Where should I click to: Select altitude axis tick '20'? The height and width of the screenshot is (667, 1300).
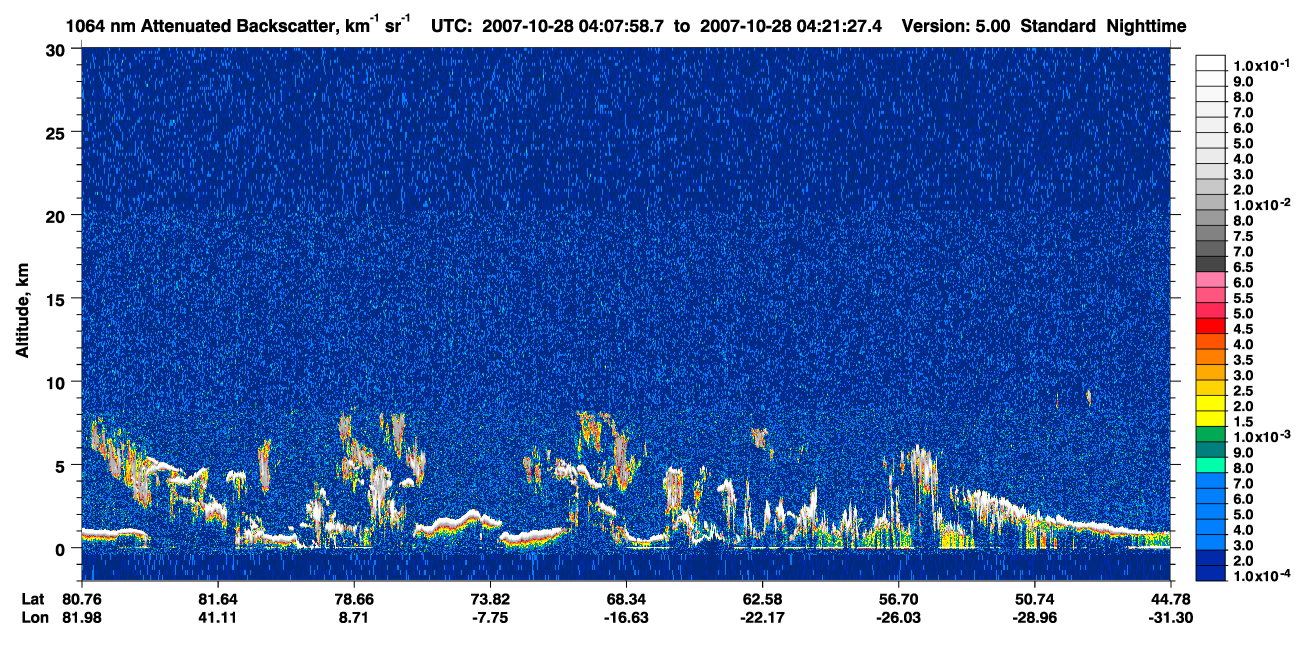click(x=58, y=215)
